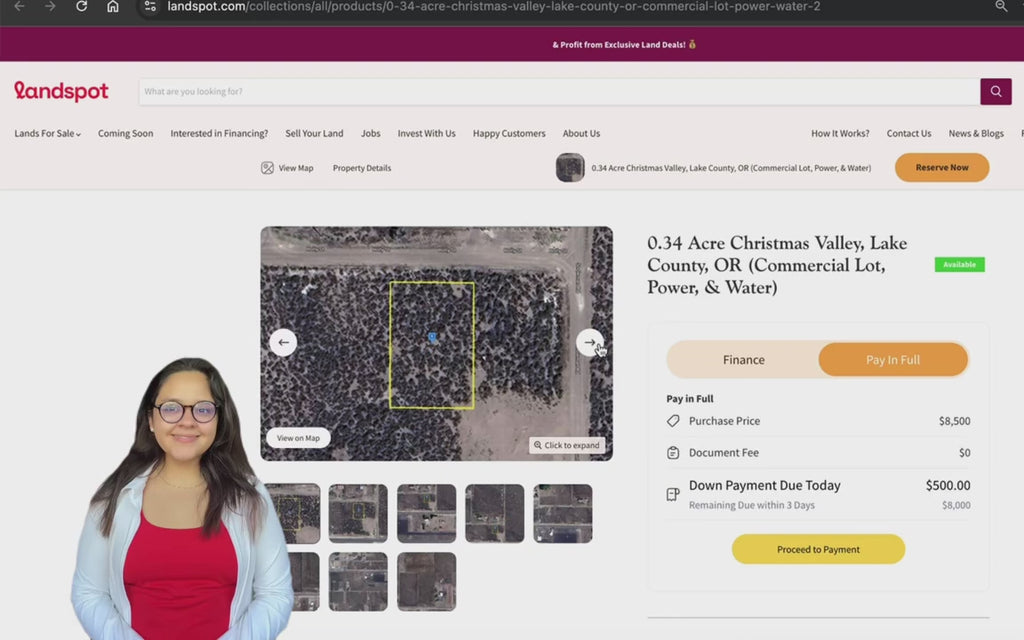Open View Map icon link

(x=287, y=168)
